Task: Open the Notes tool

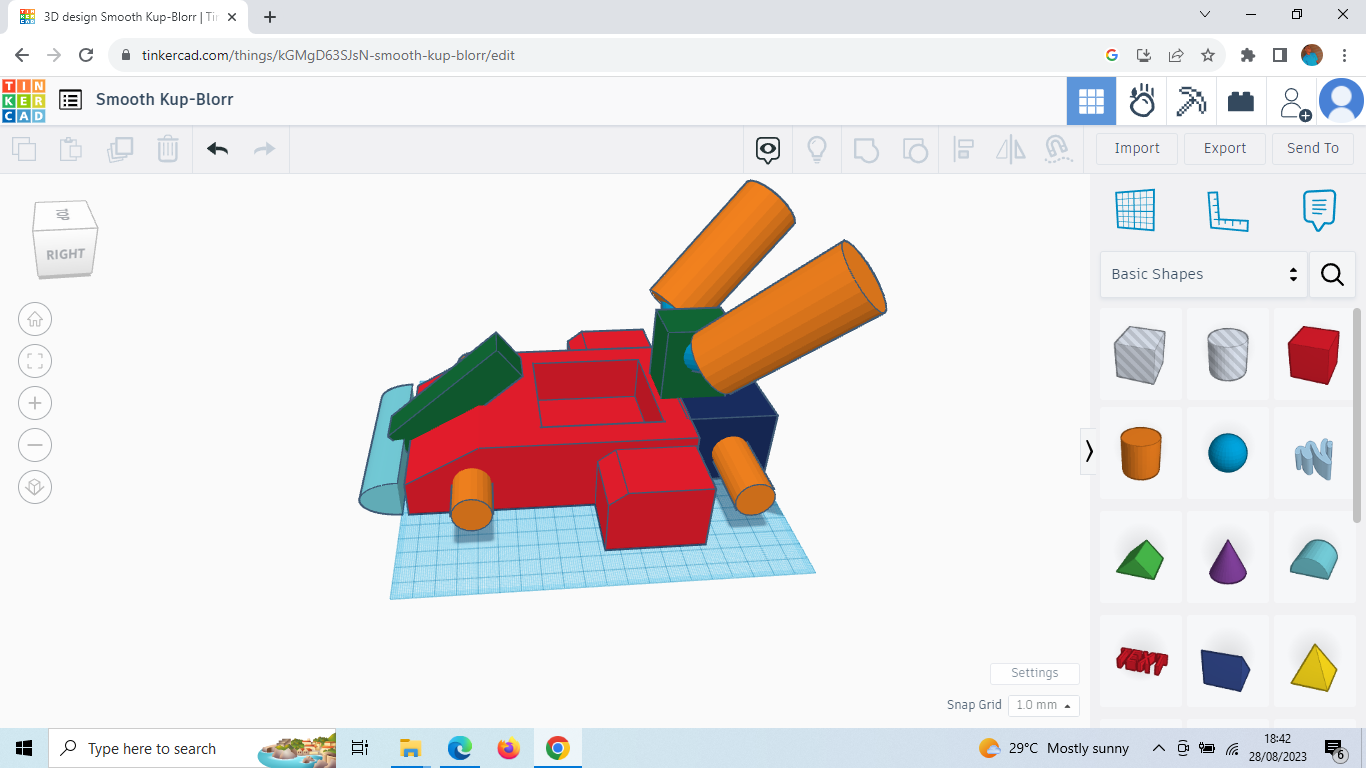Action: [x=1318, y=210]
